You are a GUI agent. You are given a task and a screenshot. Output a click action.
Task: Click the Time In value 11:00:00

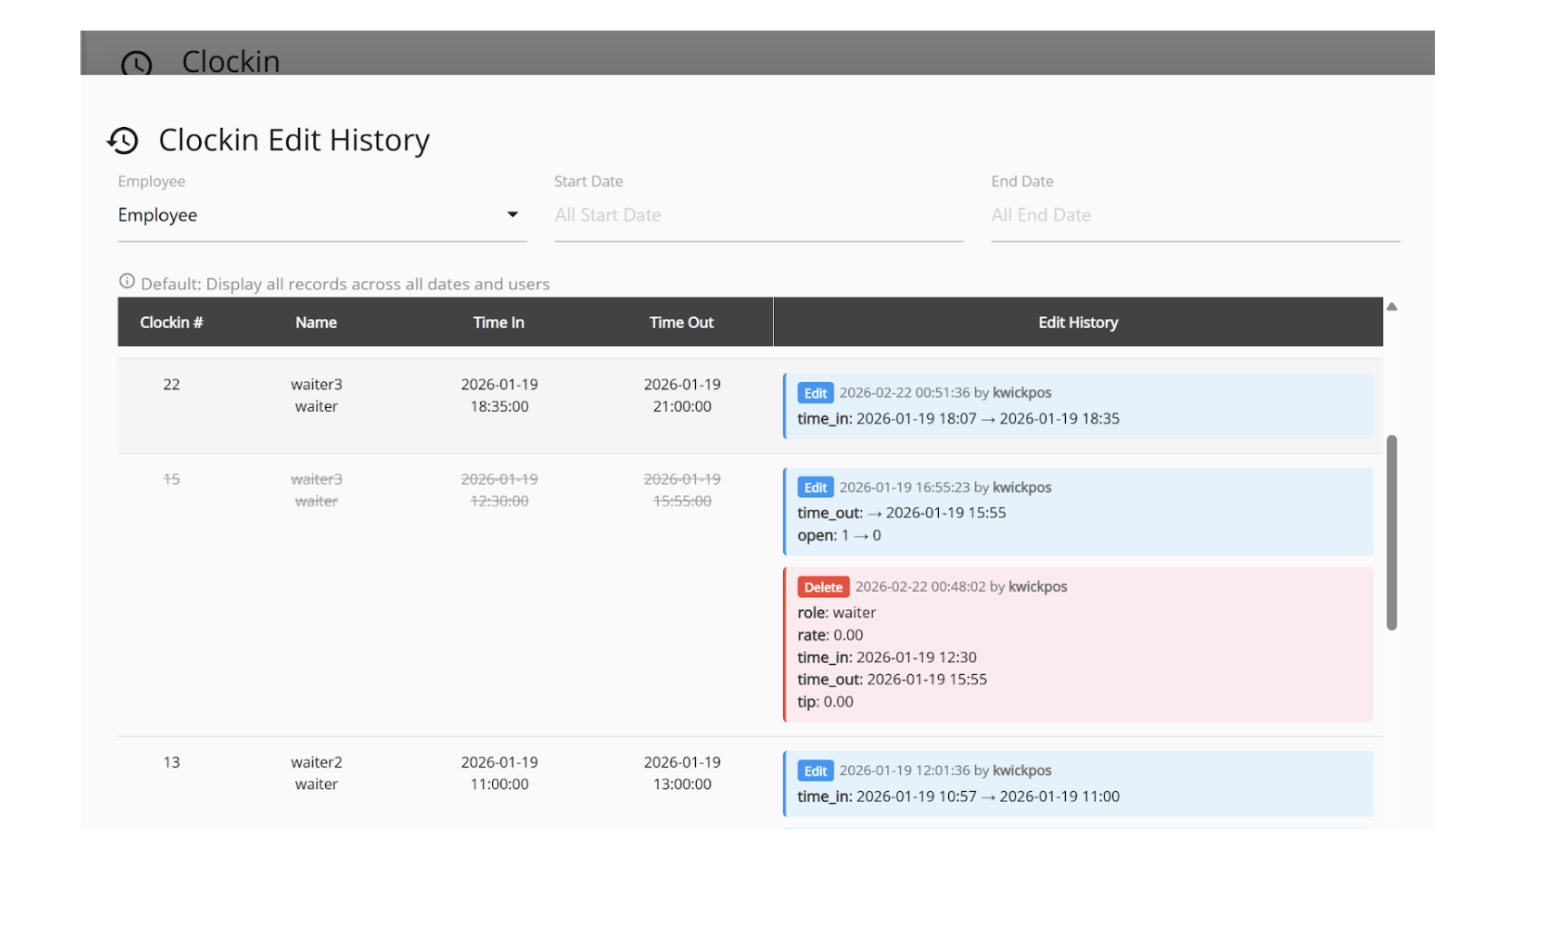499,785
